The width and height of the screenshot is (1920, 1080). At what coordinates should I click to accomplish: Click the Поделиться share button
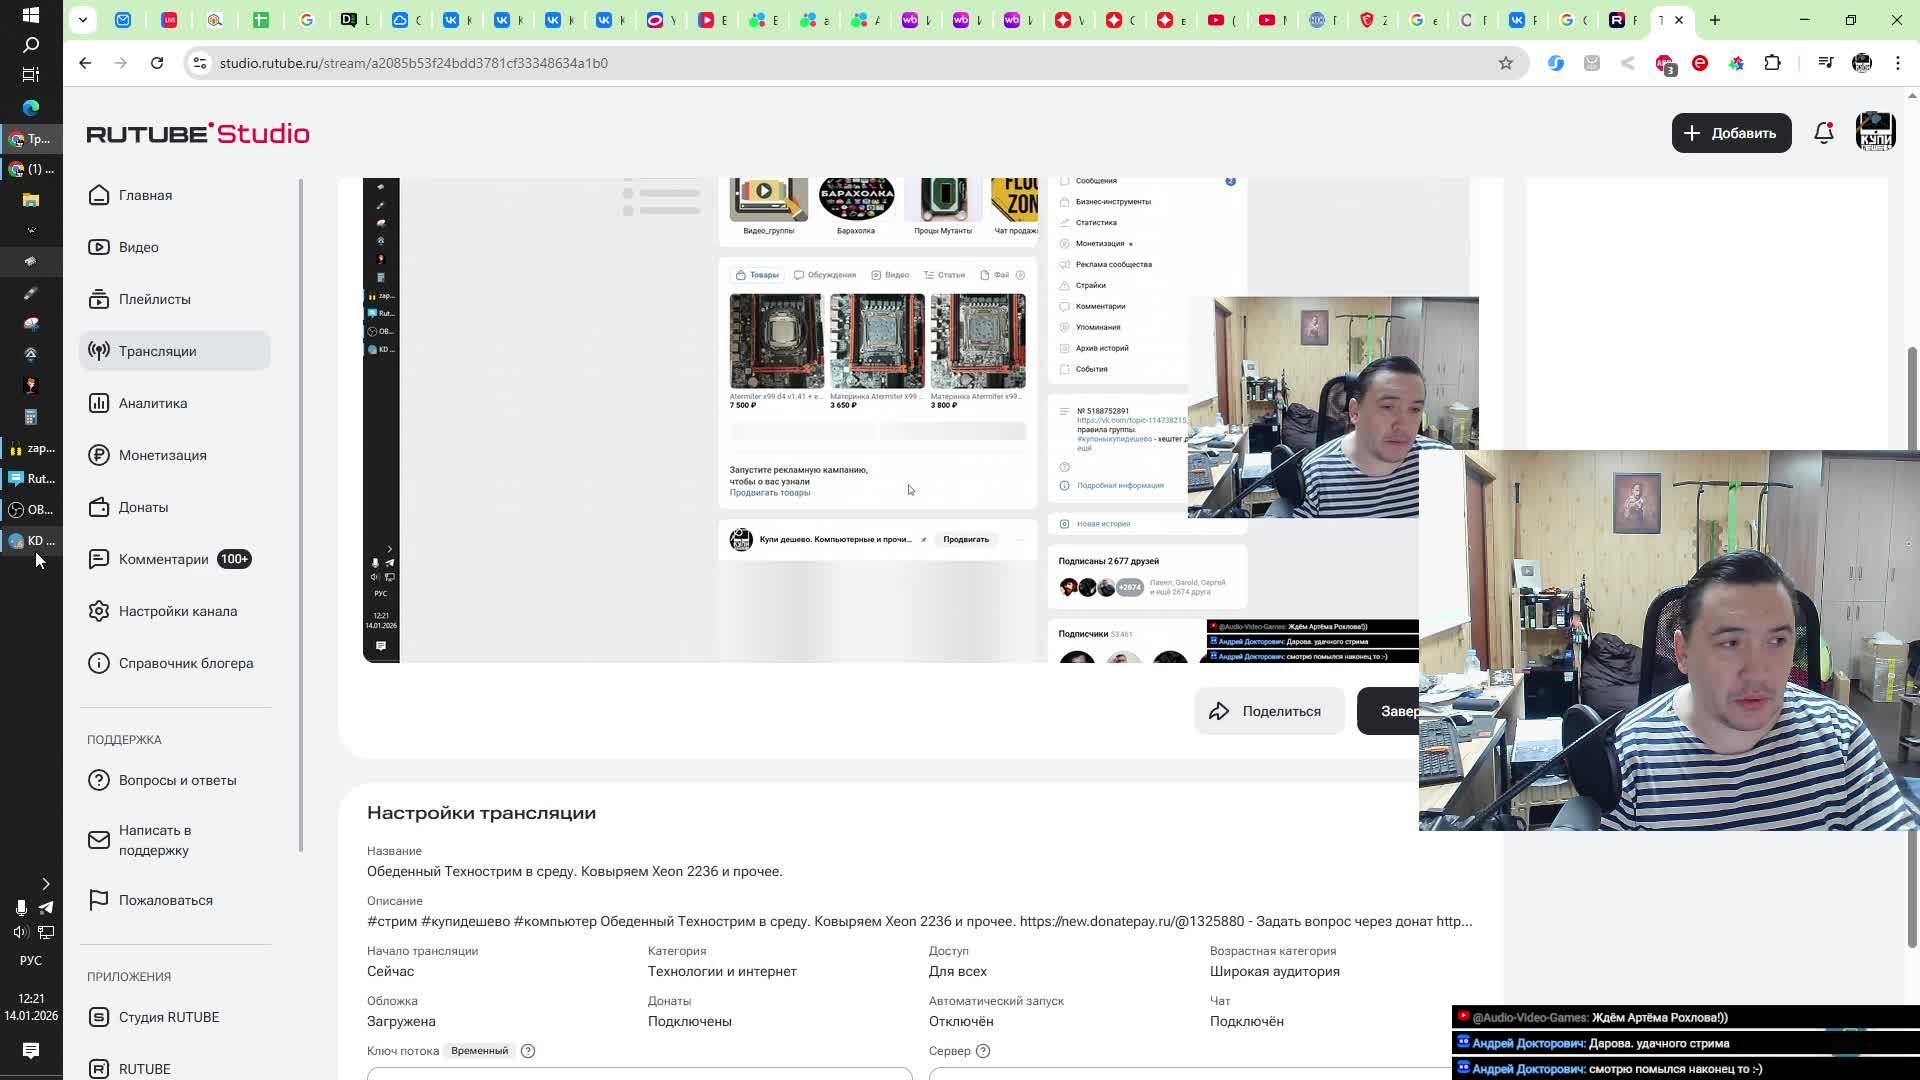pos(1268,711)
